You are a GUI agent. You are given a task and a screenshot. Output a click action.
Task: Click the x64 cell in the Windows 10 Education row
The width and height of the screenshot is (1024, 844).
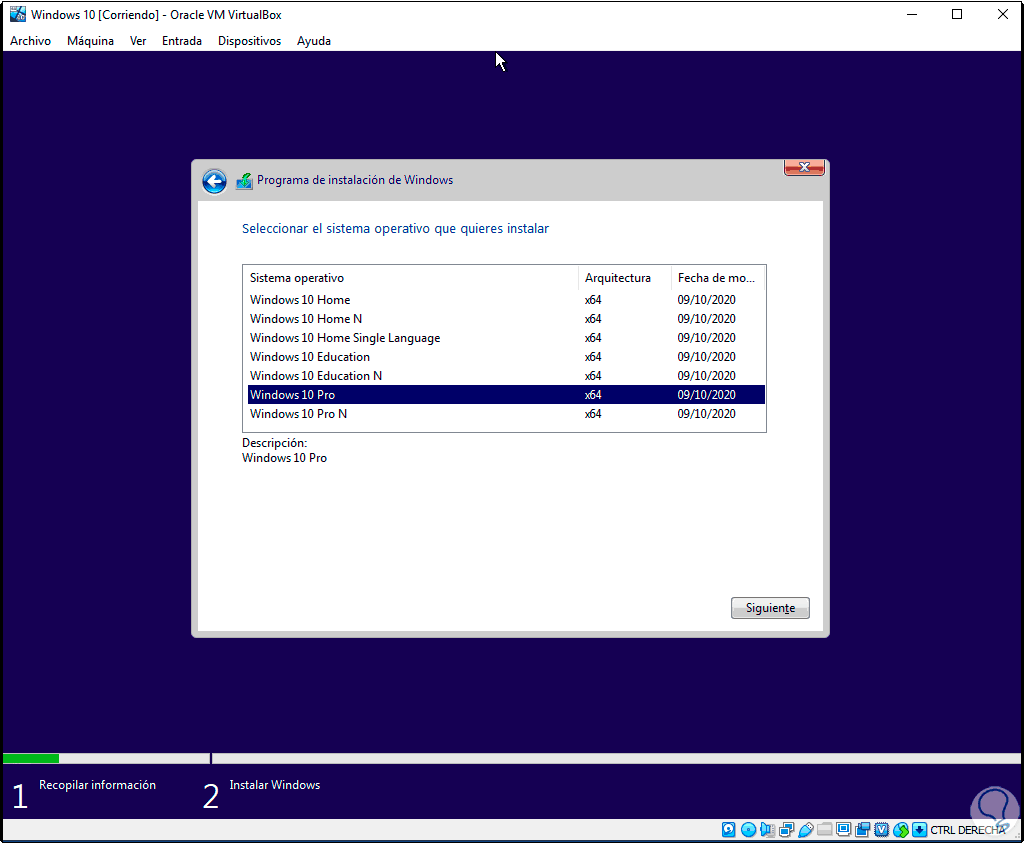pyautogui.click(x=593, y=357)
